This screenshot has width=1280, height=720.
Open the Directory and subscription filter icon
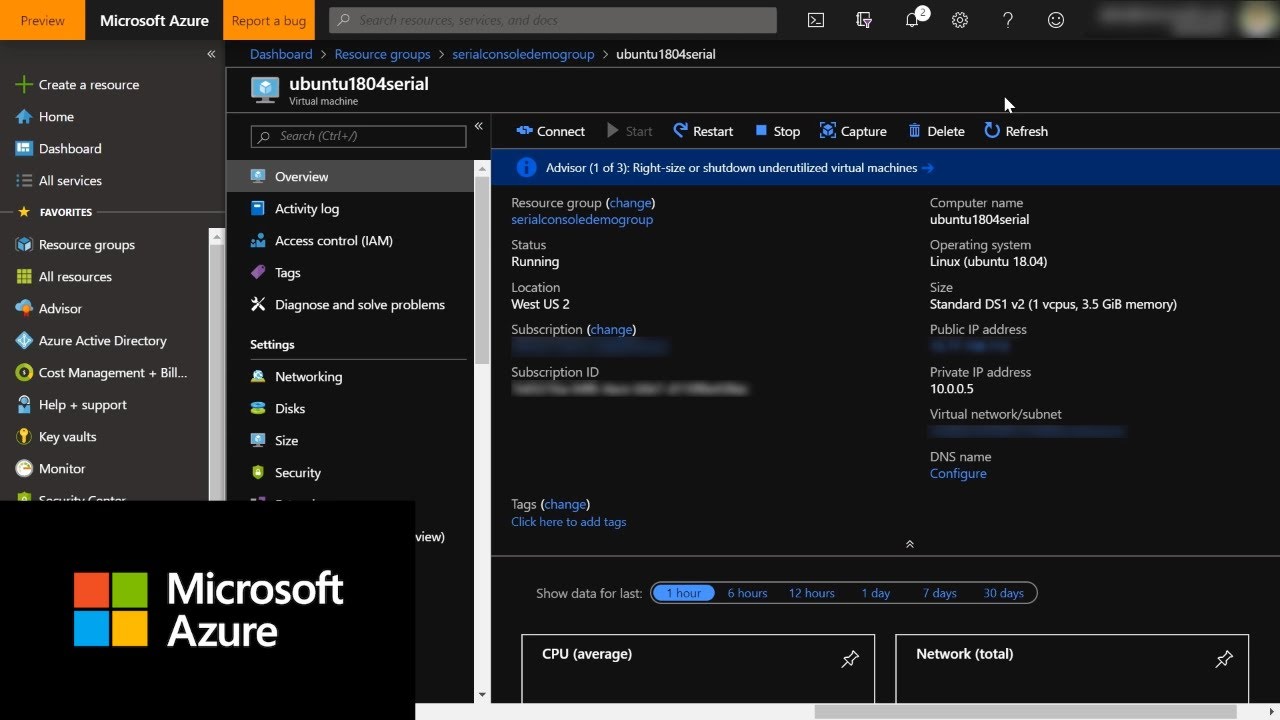coord(864,20)
